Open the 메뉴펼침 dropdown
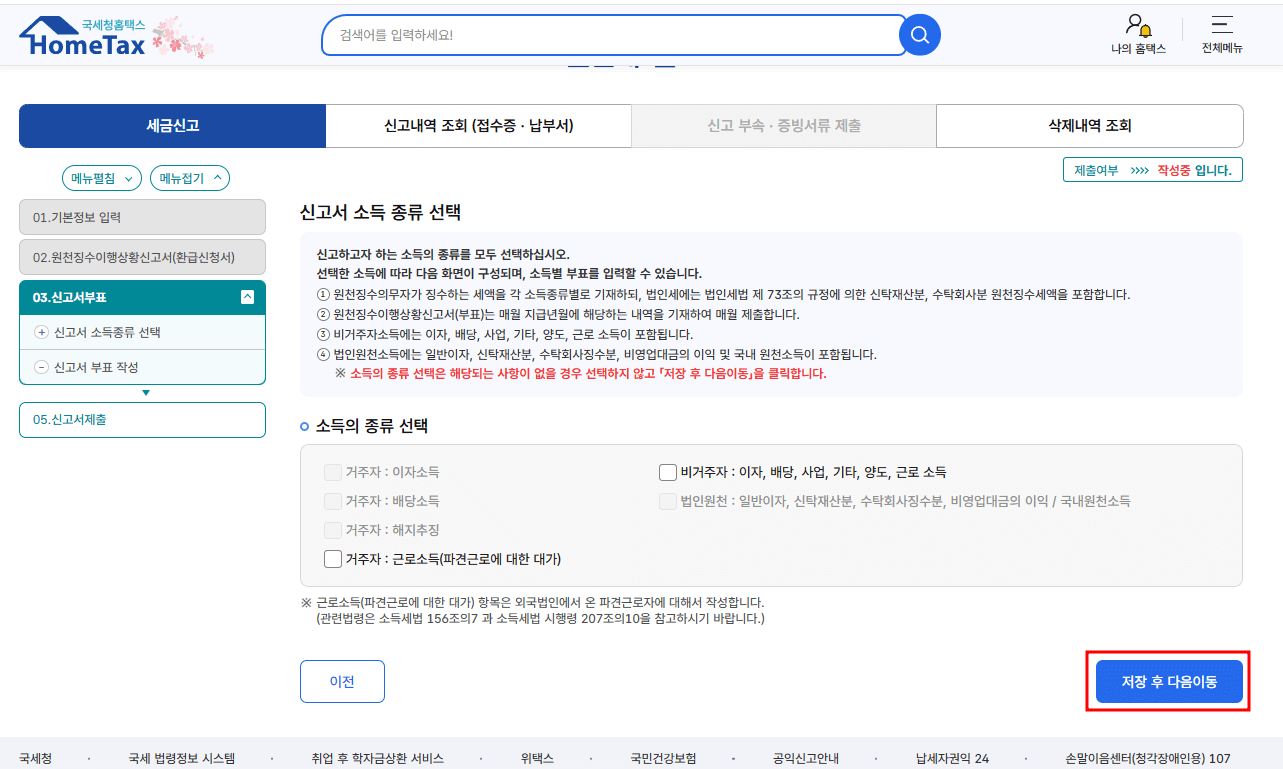Image resolution: width=1283 pixels, height=769 pixels. tap(102, 177)
